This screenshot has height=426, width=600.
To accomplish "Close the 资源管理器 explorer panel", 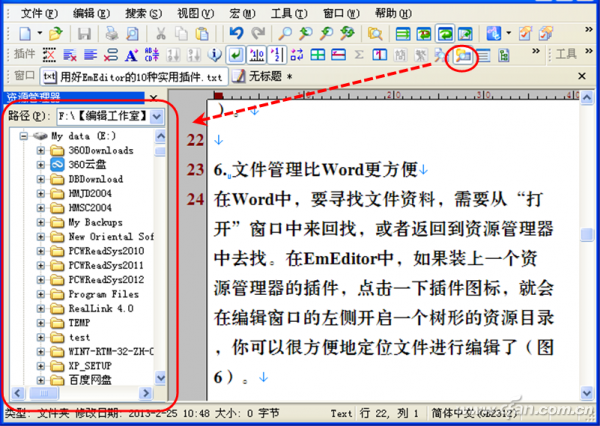I will coord(153,98).
